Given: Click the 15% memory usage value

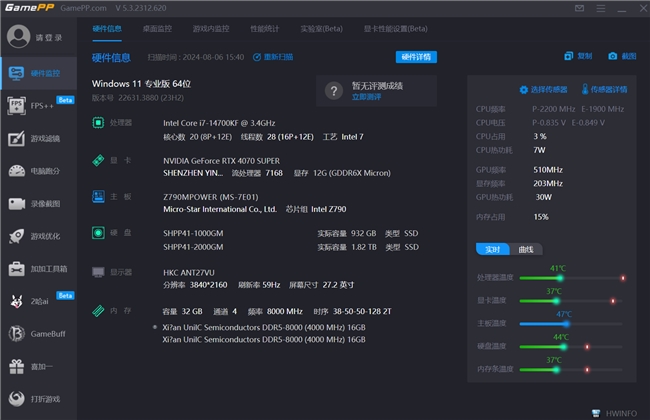Looking at the screenshot, I should point(541,217).
